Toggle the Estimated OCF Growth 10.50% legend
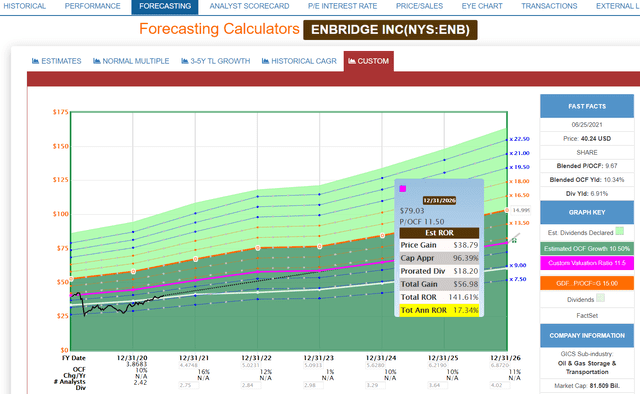 coord(587,248)
